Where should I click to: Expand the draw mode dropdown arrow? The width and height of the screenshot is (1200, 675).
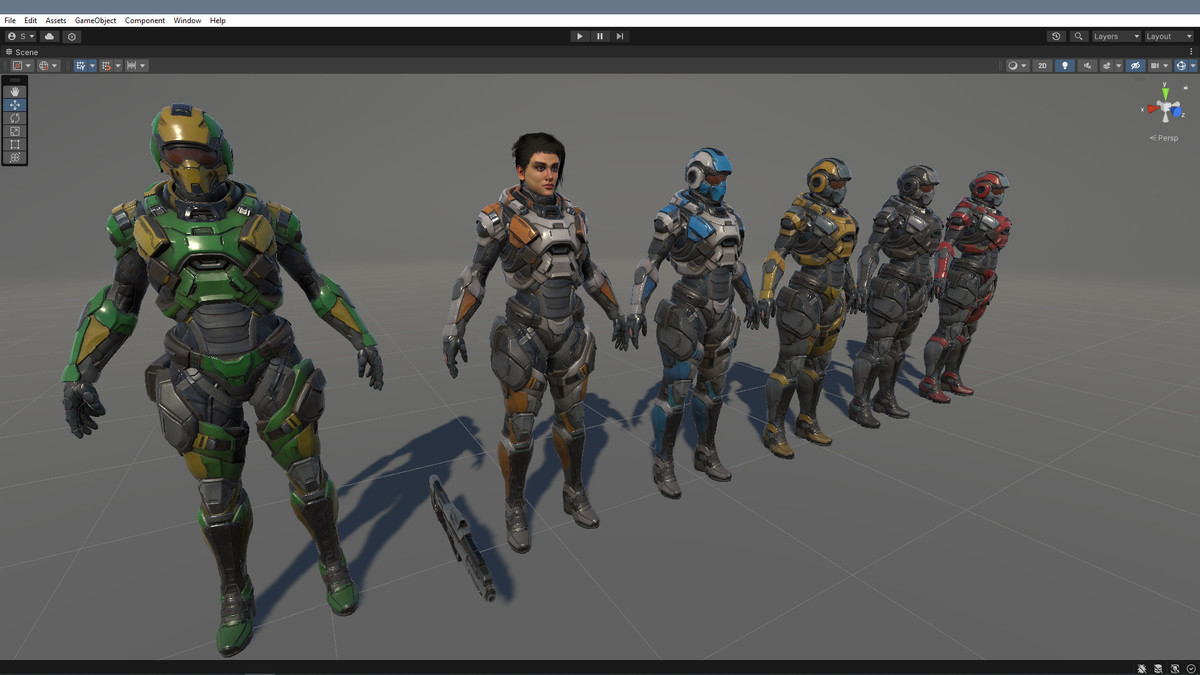pos(1025,66)
